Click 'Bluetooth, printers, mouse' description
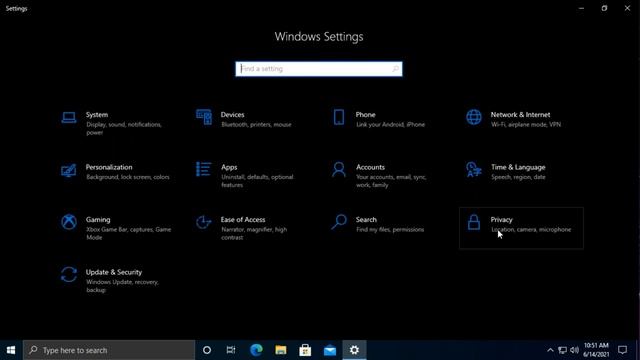The height and width of the screenshot is (360, 640). click(x=256, y=124)
